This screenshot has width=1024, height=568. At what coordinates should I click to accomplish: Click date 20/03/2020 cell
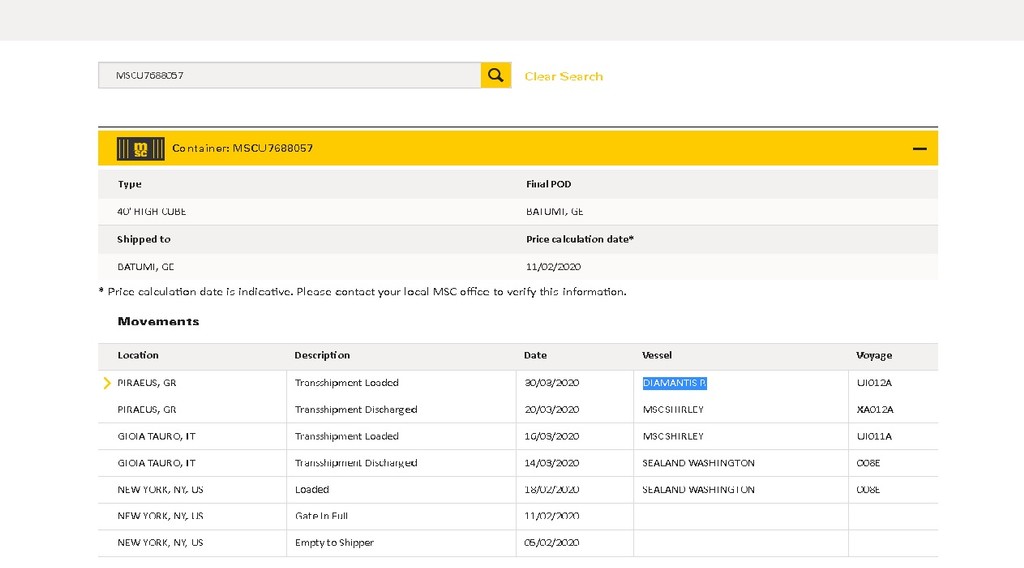tap(552, 409)
